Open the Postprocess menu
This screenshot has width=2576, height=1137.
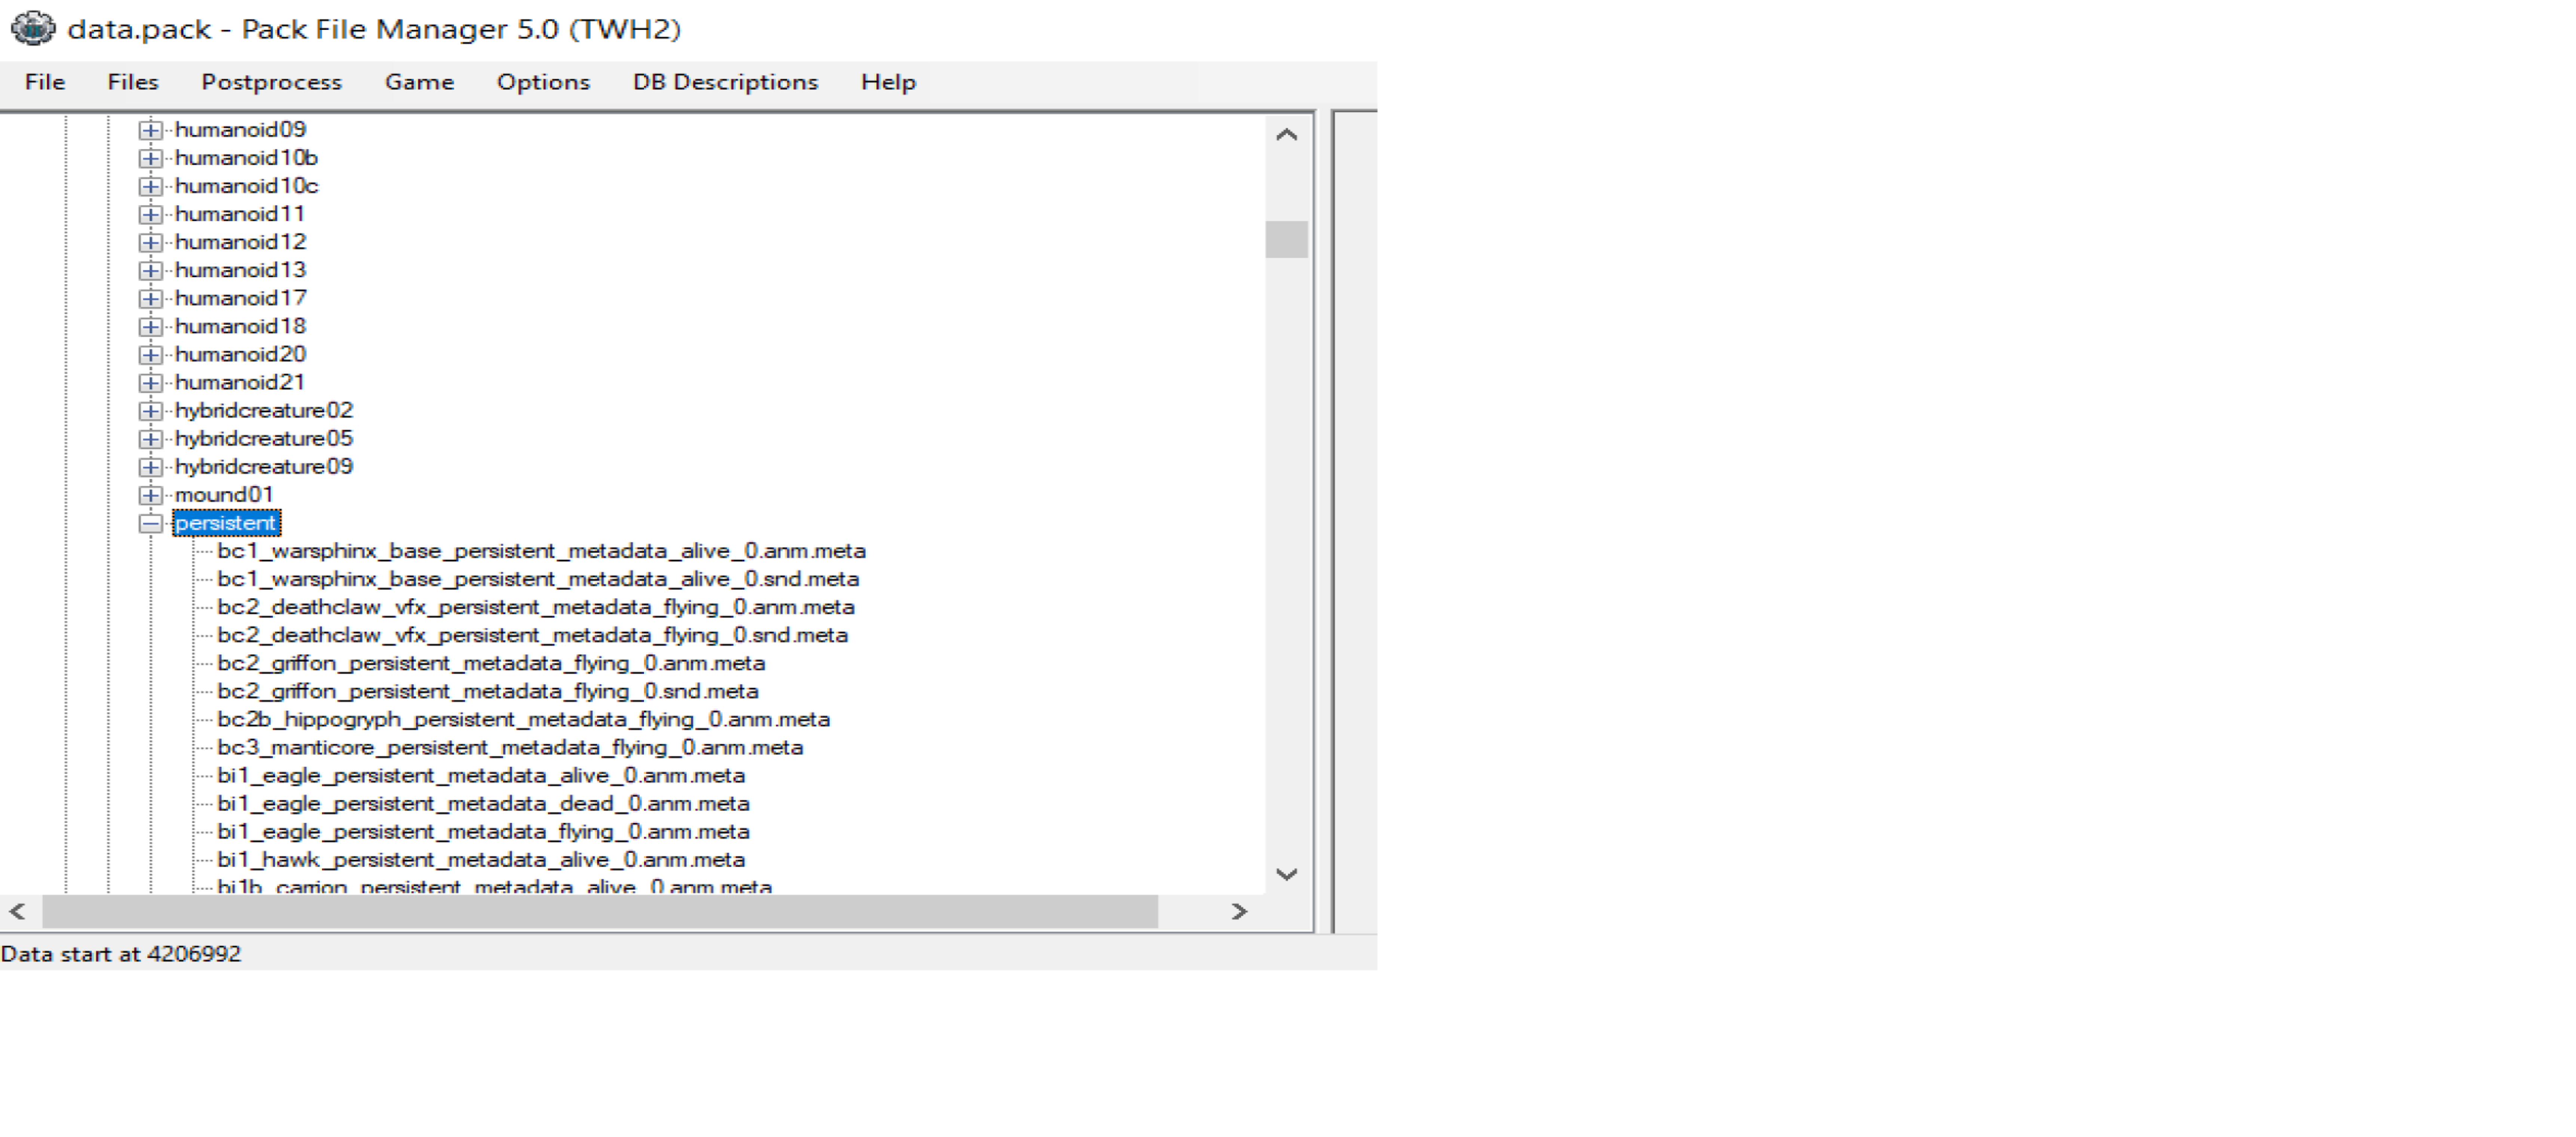click(x=271, y=82)
